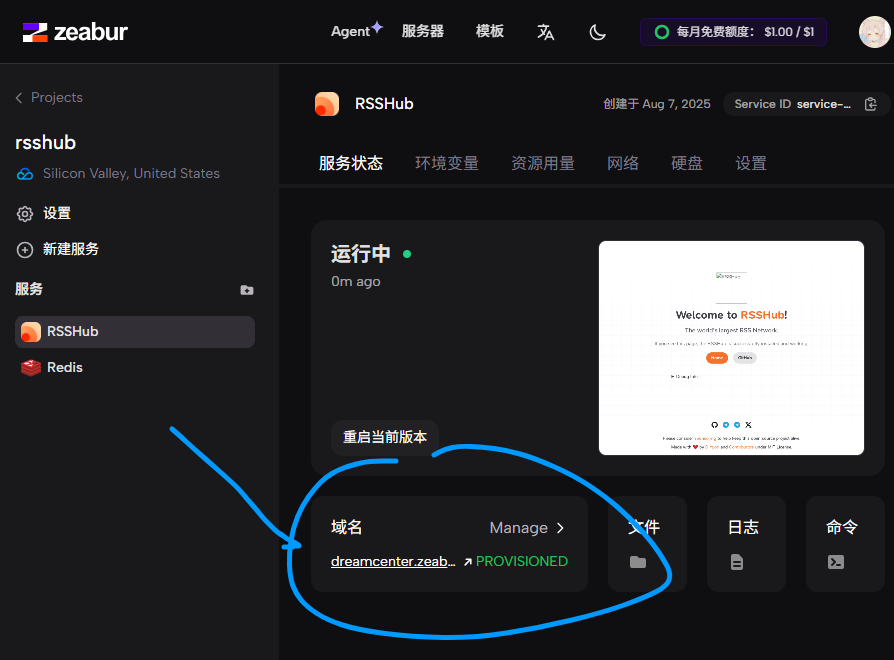Toggle dark mode moon icon
The image size is (894, 660).
pyautogui.click(x=598, y=32)
